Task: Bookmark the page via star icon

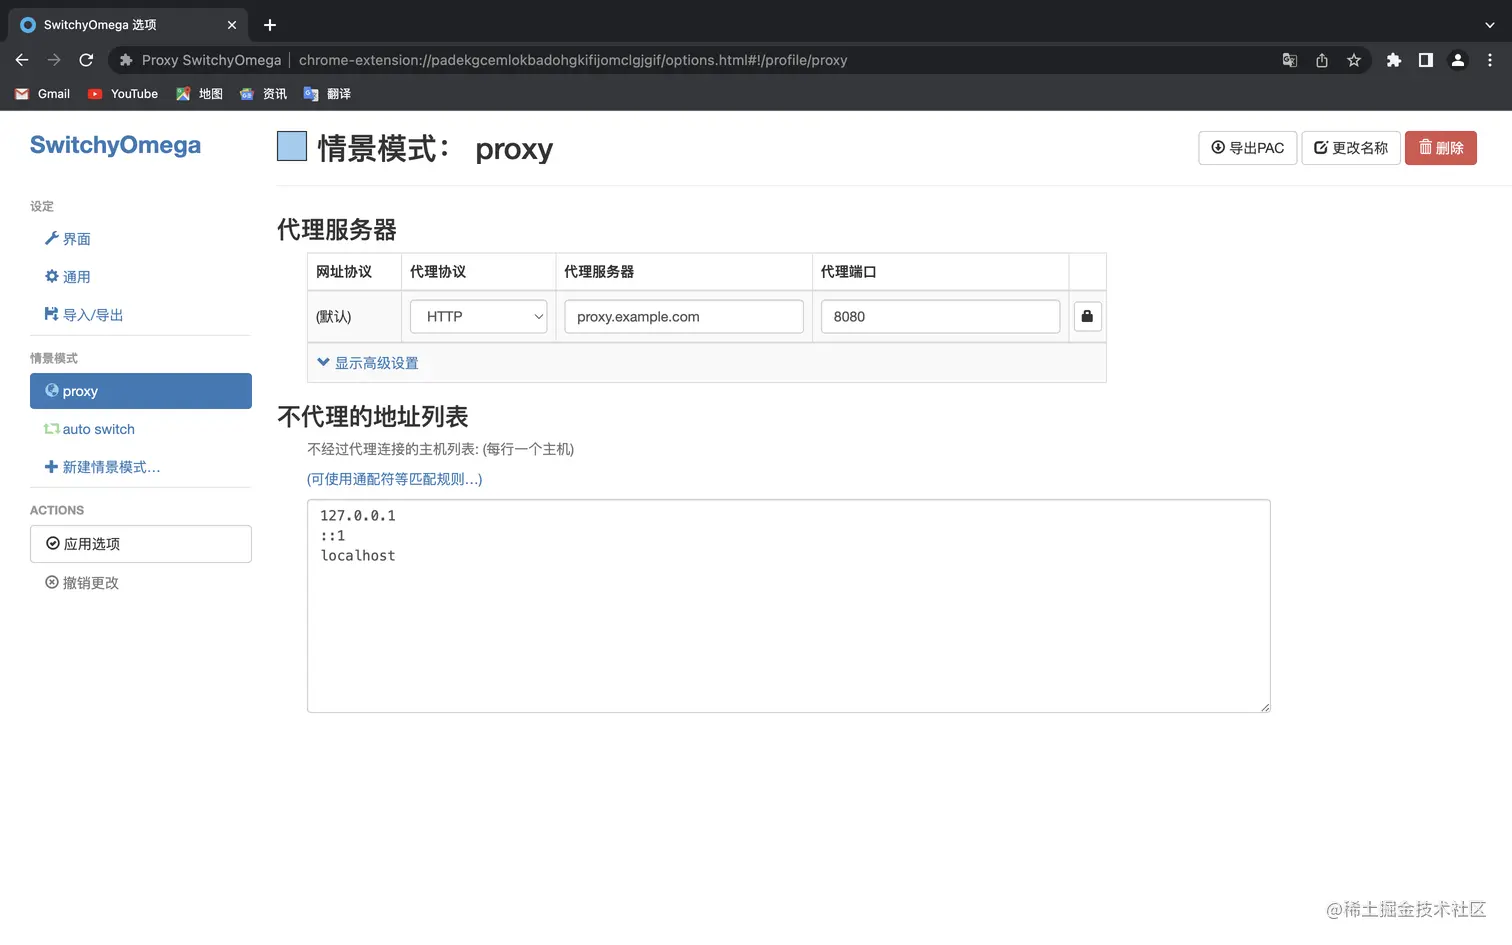Action: (x=1354, y=60)
